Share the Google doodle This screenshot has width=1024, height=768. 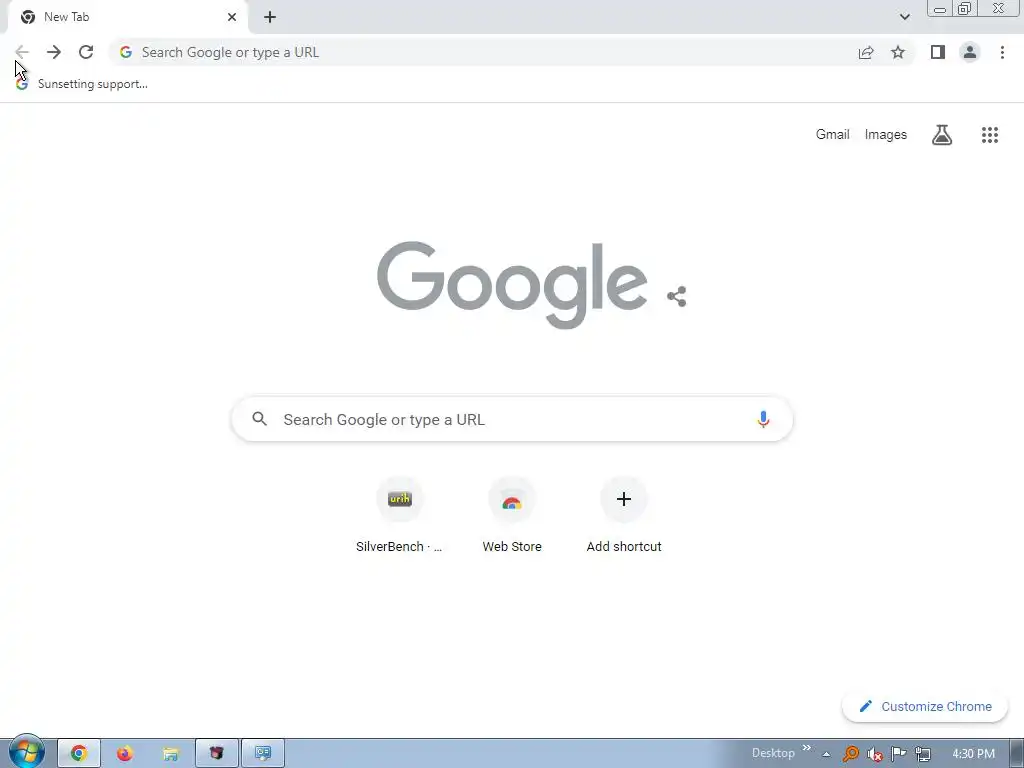coord(677,296)
